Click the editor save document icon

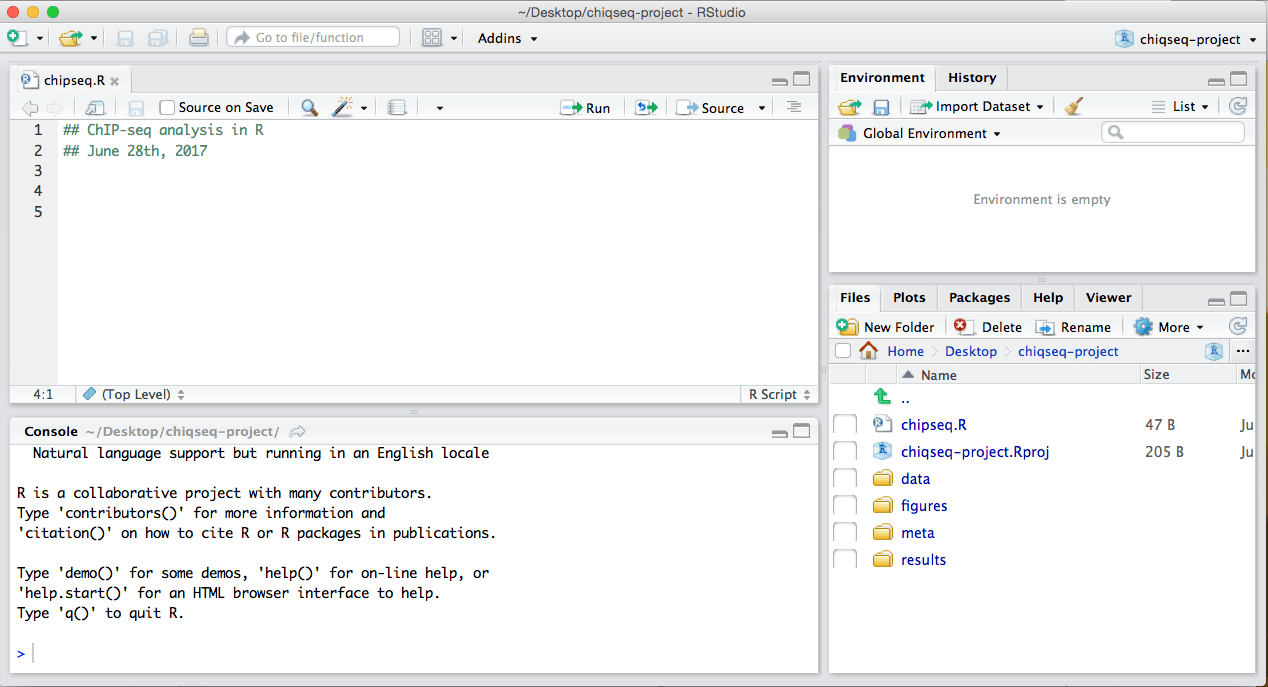coord(137,108)
